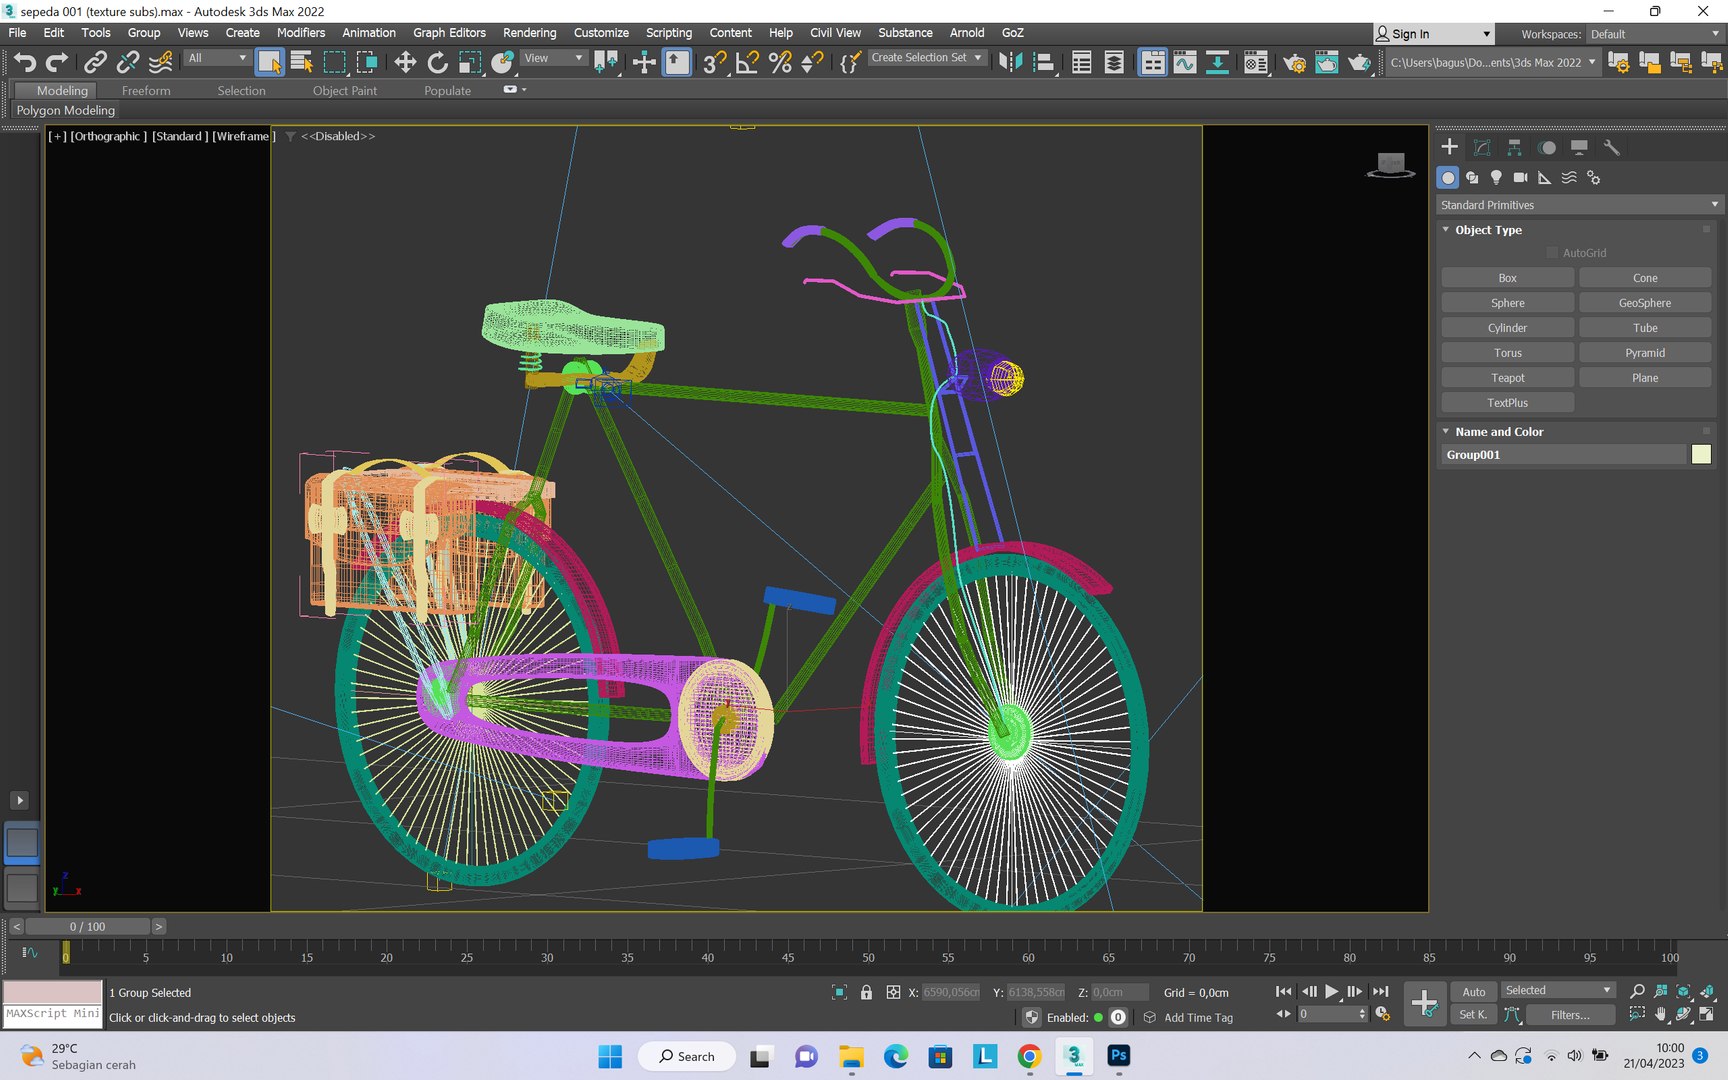Image resolution: width=1728 pixels, height=1080 pixels.
Task: Select the Select and Rotate tool
Action: coord(437,62)
